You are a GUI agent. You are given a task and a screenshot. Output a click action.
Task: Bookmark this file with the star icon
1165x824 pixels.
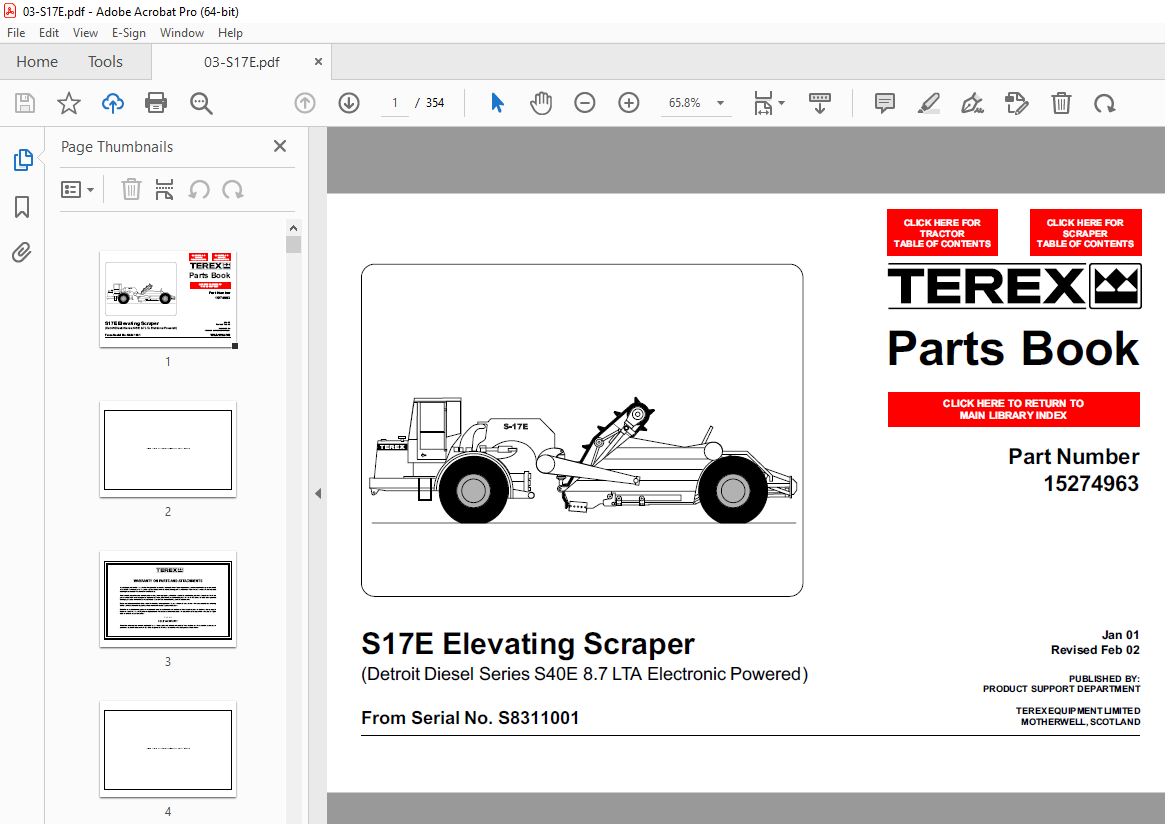(68, 103)
